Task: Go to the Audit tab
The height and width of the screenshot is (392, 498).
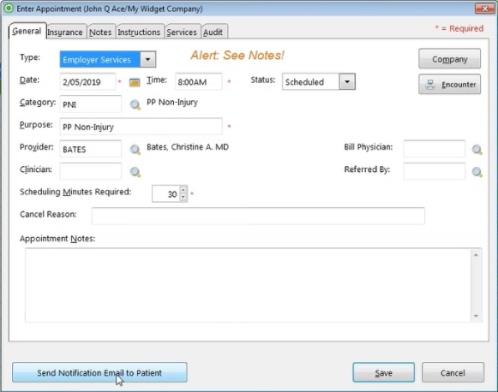Action: (213, 32)
